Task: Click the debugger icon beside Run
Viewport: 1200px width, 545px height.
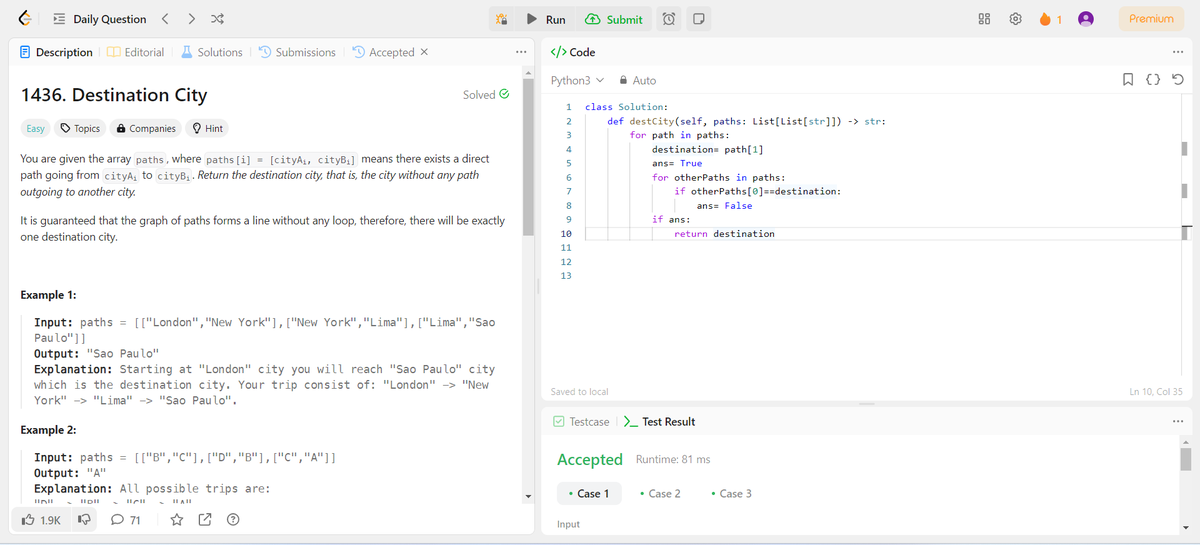Action: click(x=504, y=19)
